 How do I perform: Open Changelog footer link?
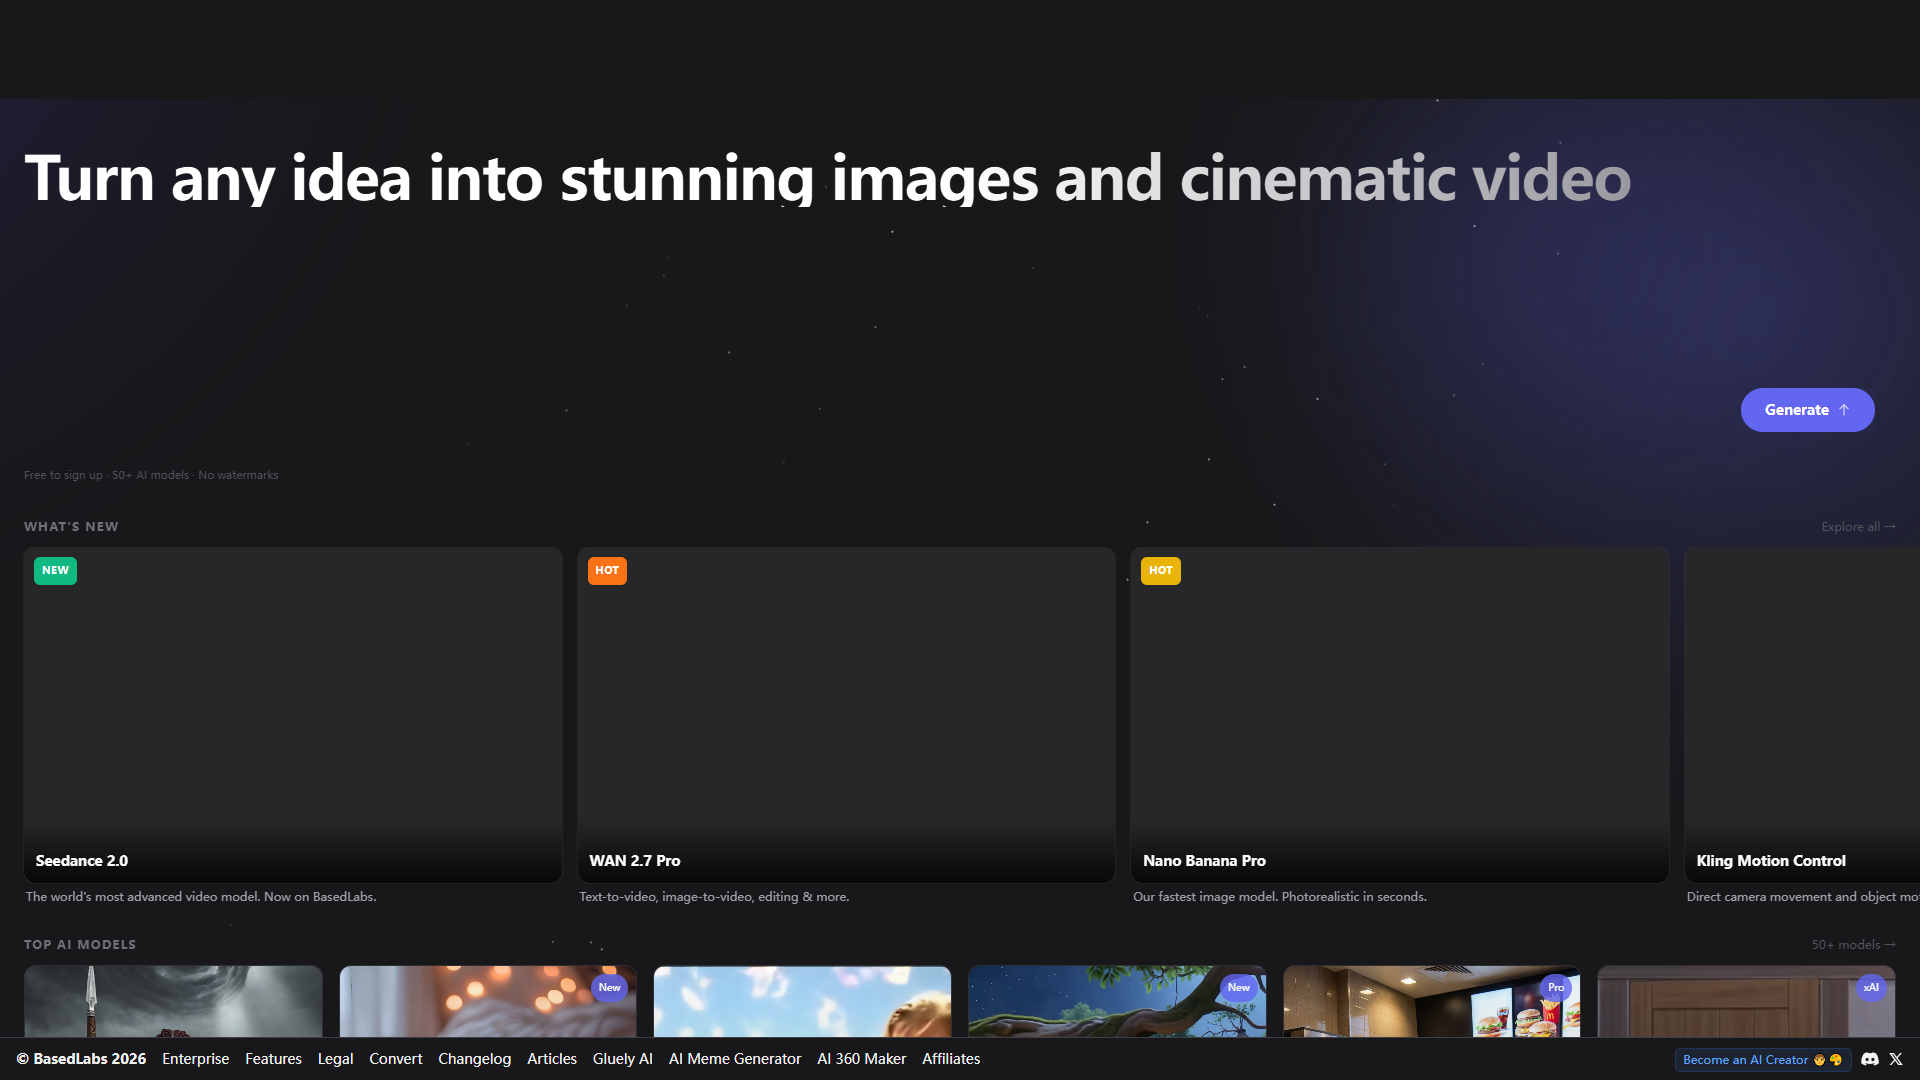pyautogui.click(x=474, y=1059)
